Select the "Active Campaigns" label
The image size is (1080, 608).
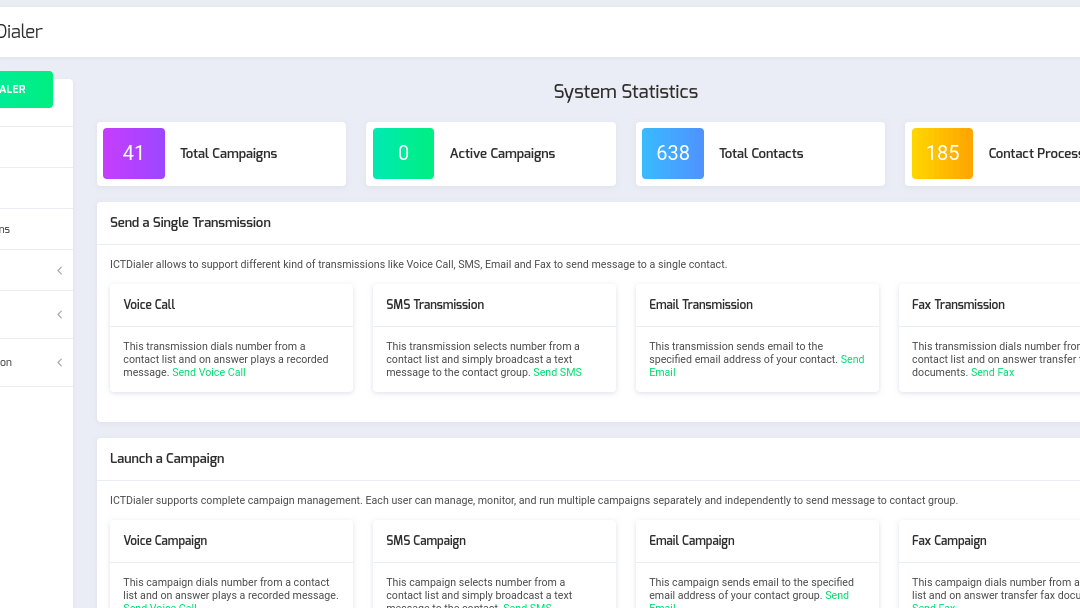pos(502,154)
